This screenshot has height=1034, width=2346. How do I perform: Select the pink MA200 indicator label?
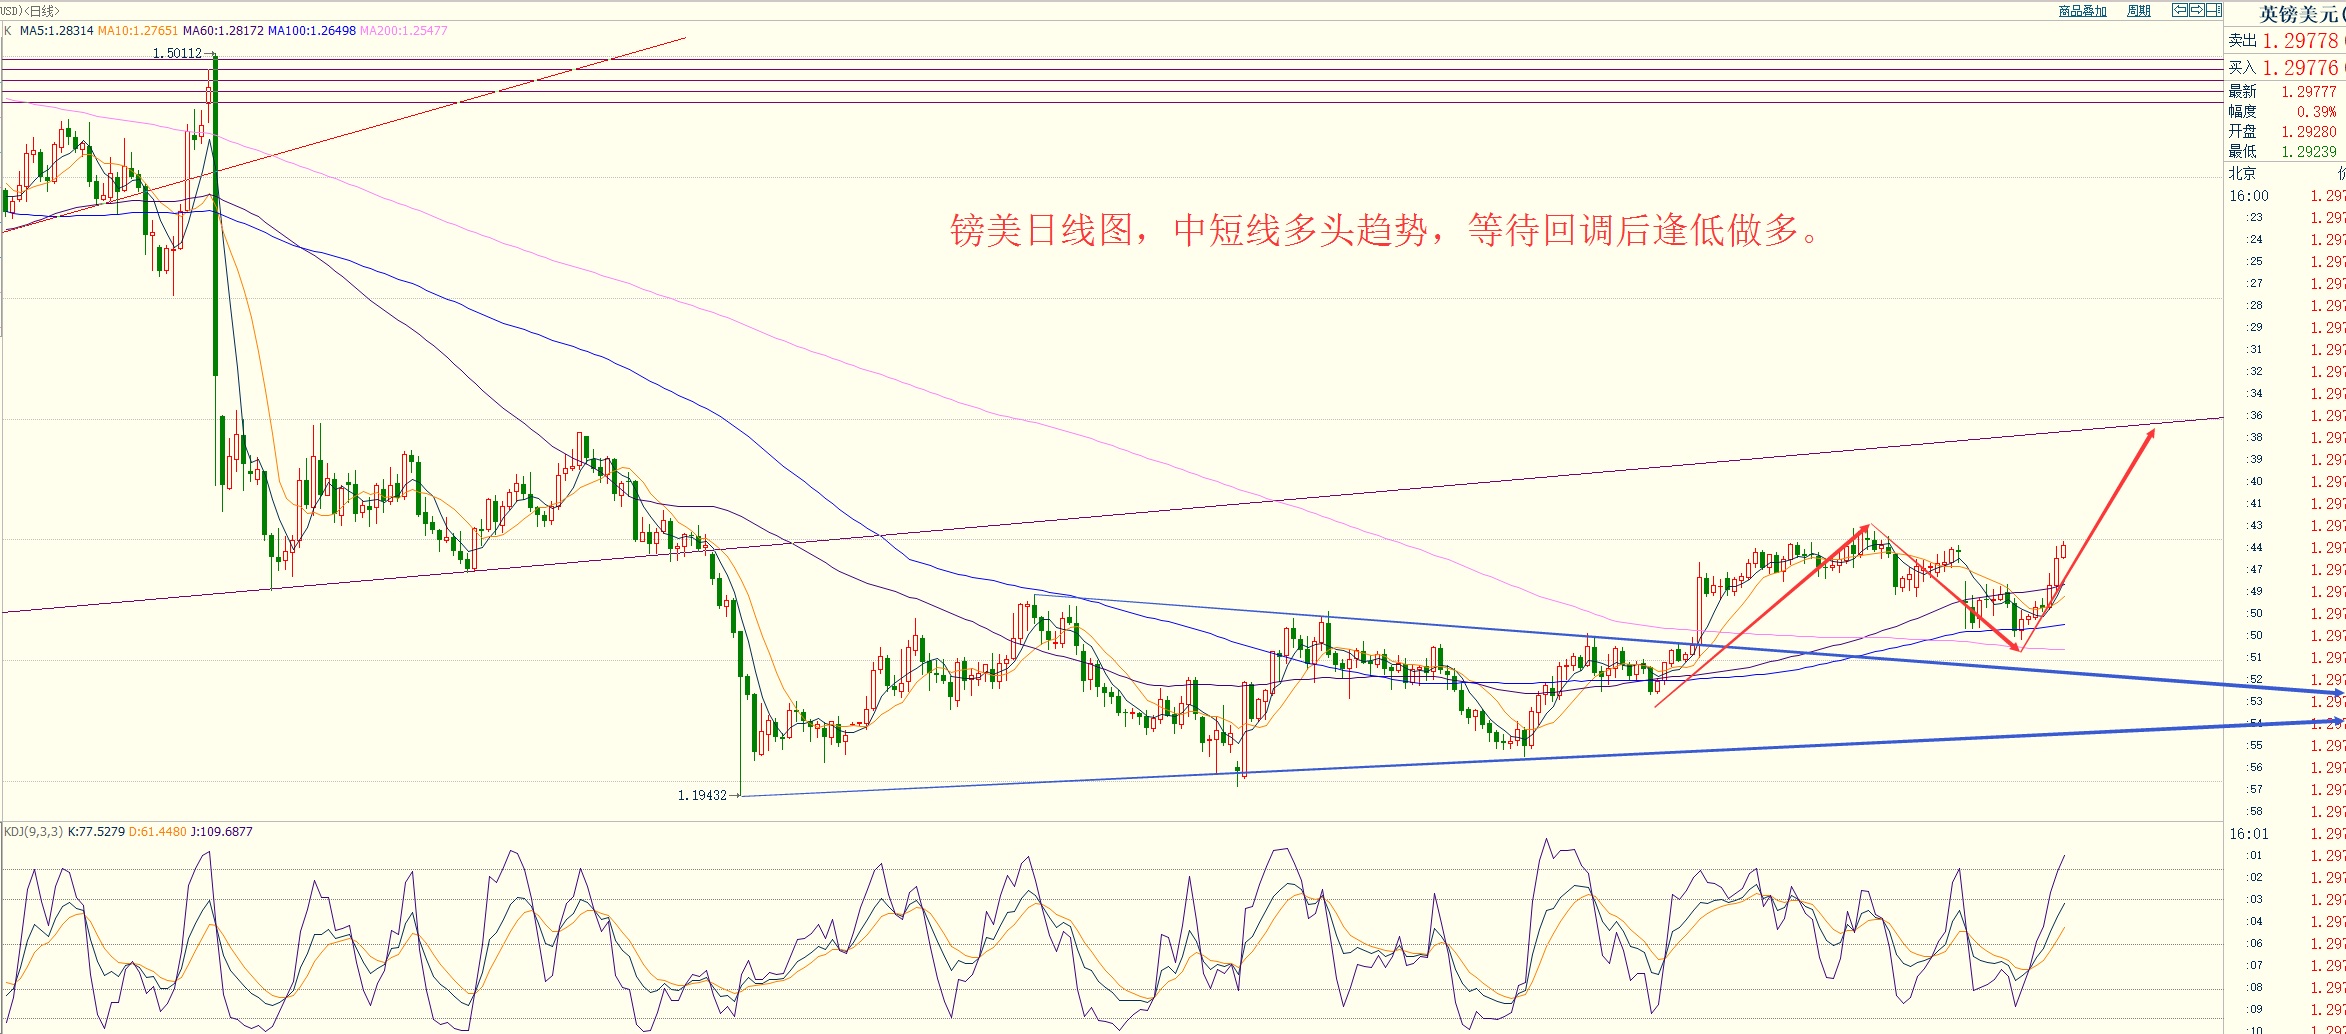[403, 31]
